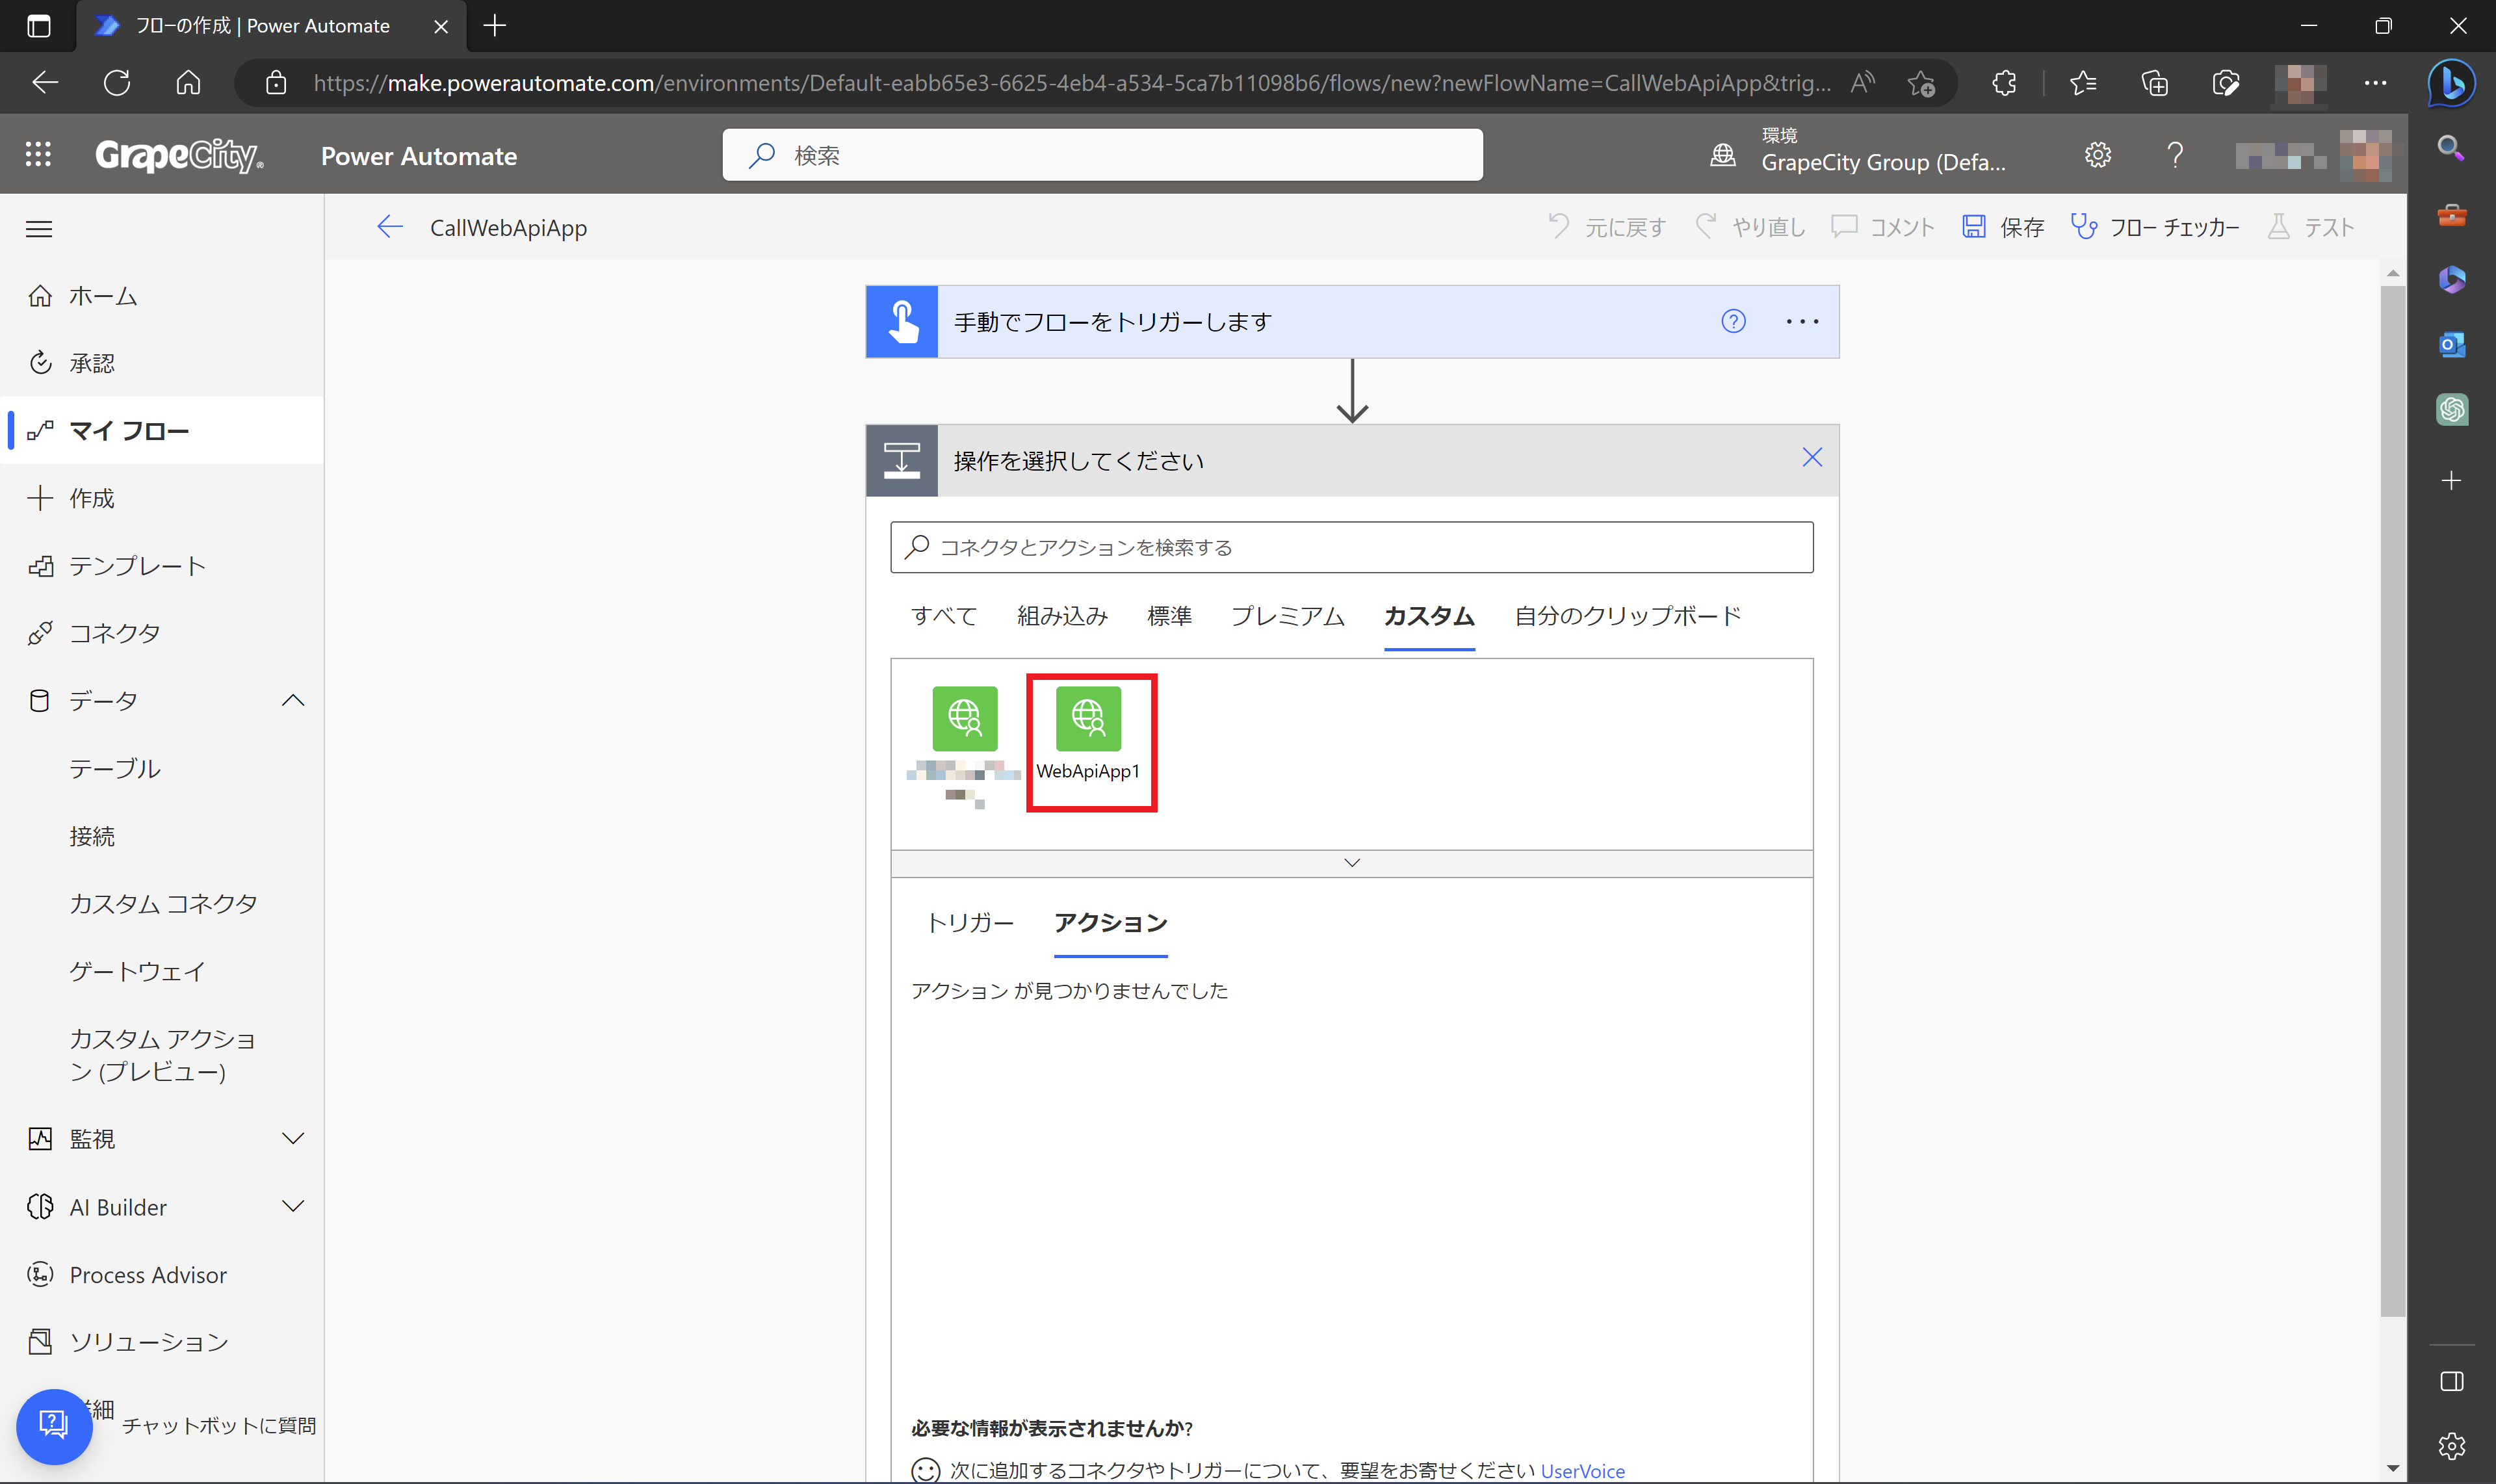Open Edge sidebar search icon
Screen dimensions: 2496x1484
coord(2451,148)
